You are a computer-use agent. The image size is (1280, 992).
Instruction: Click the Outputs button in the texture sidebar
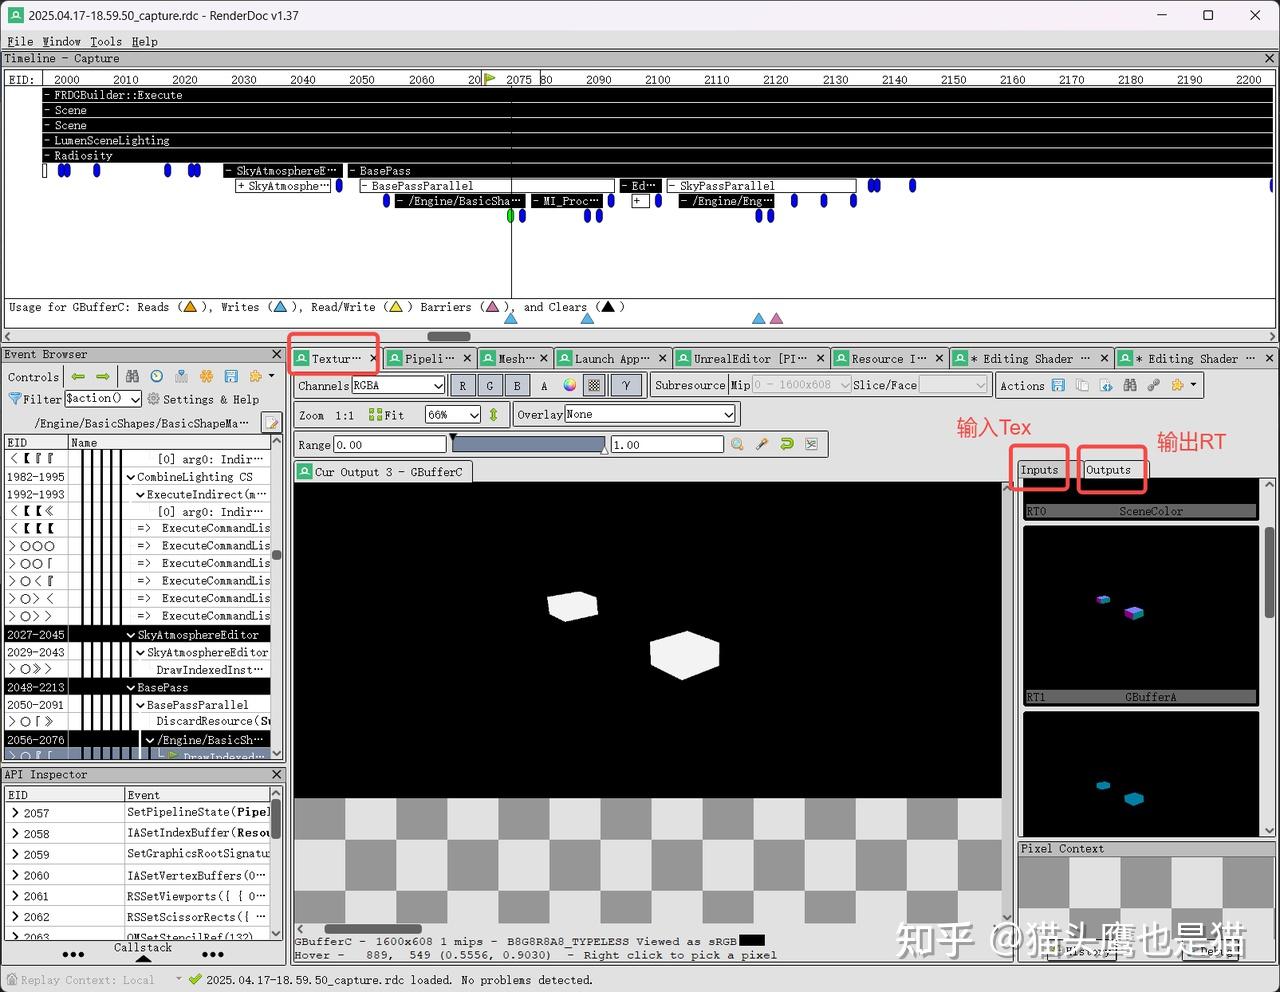1110,468
